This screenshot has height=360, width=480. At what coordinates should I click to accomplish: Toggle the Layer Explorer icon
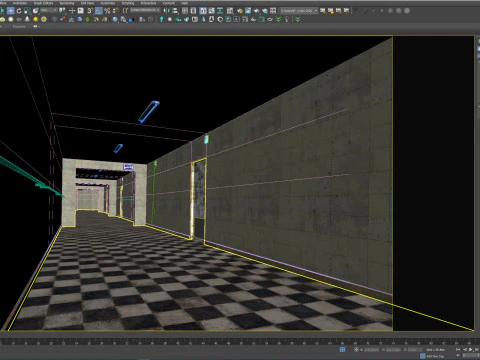[x=193, y=11]
